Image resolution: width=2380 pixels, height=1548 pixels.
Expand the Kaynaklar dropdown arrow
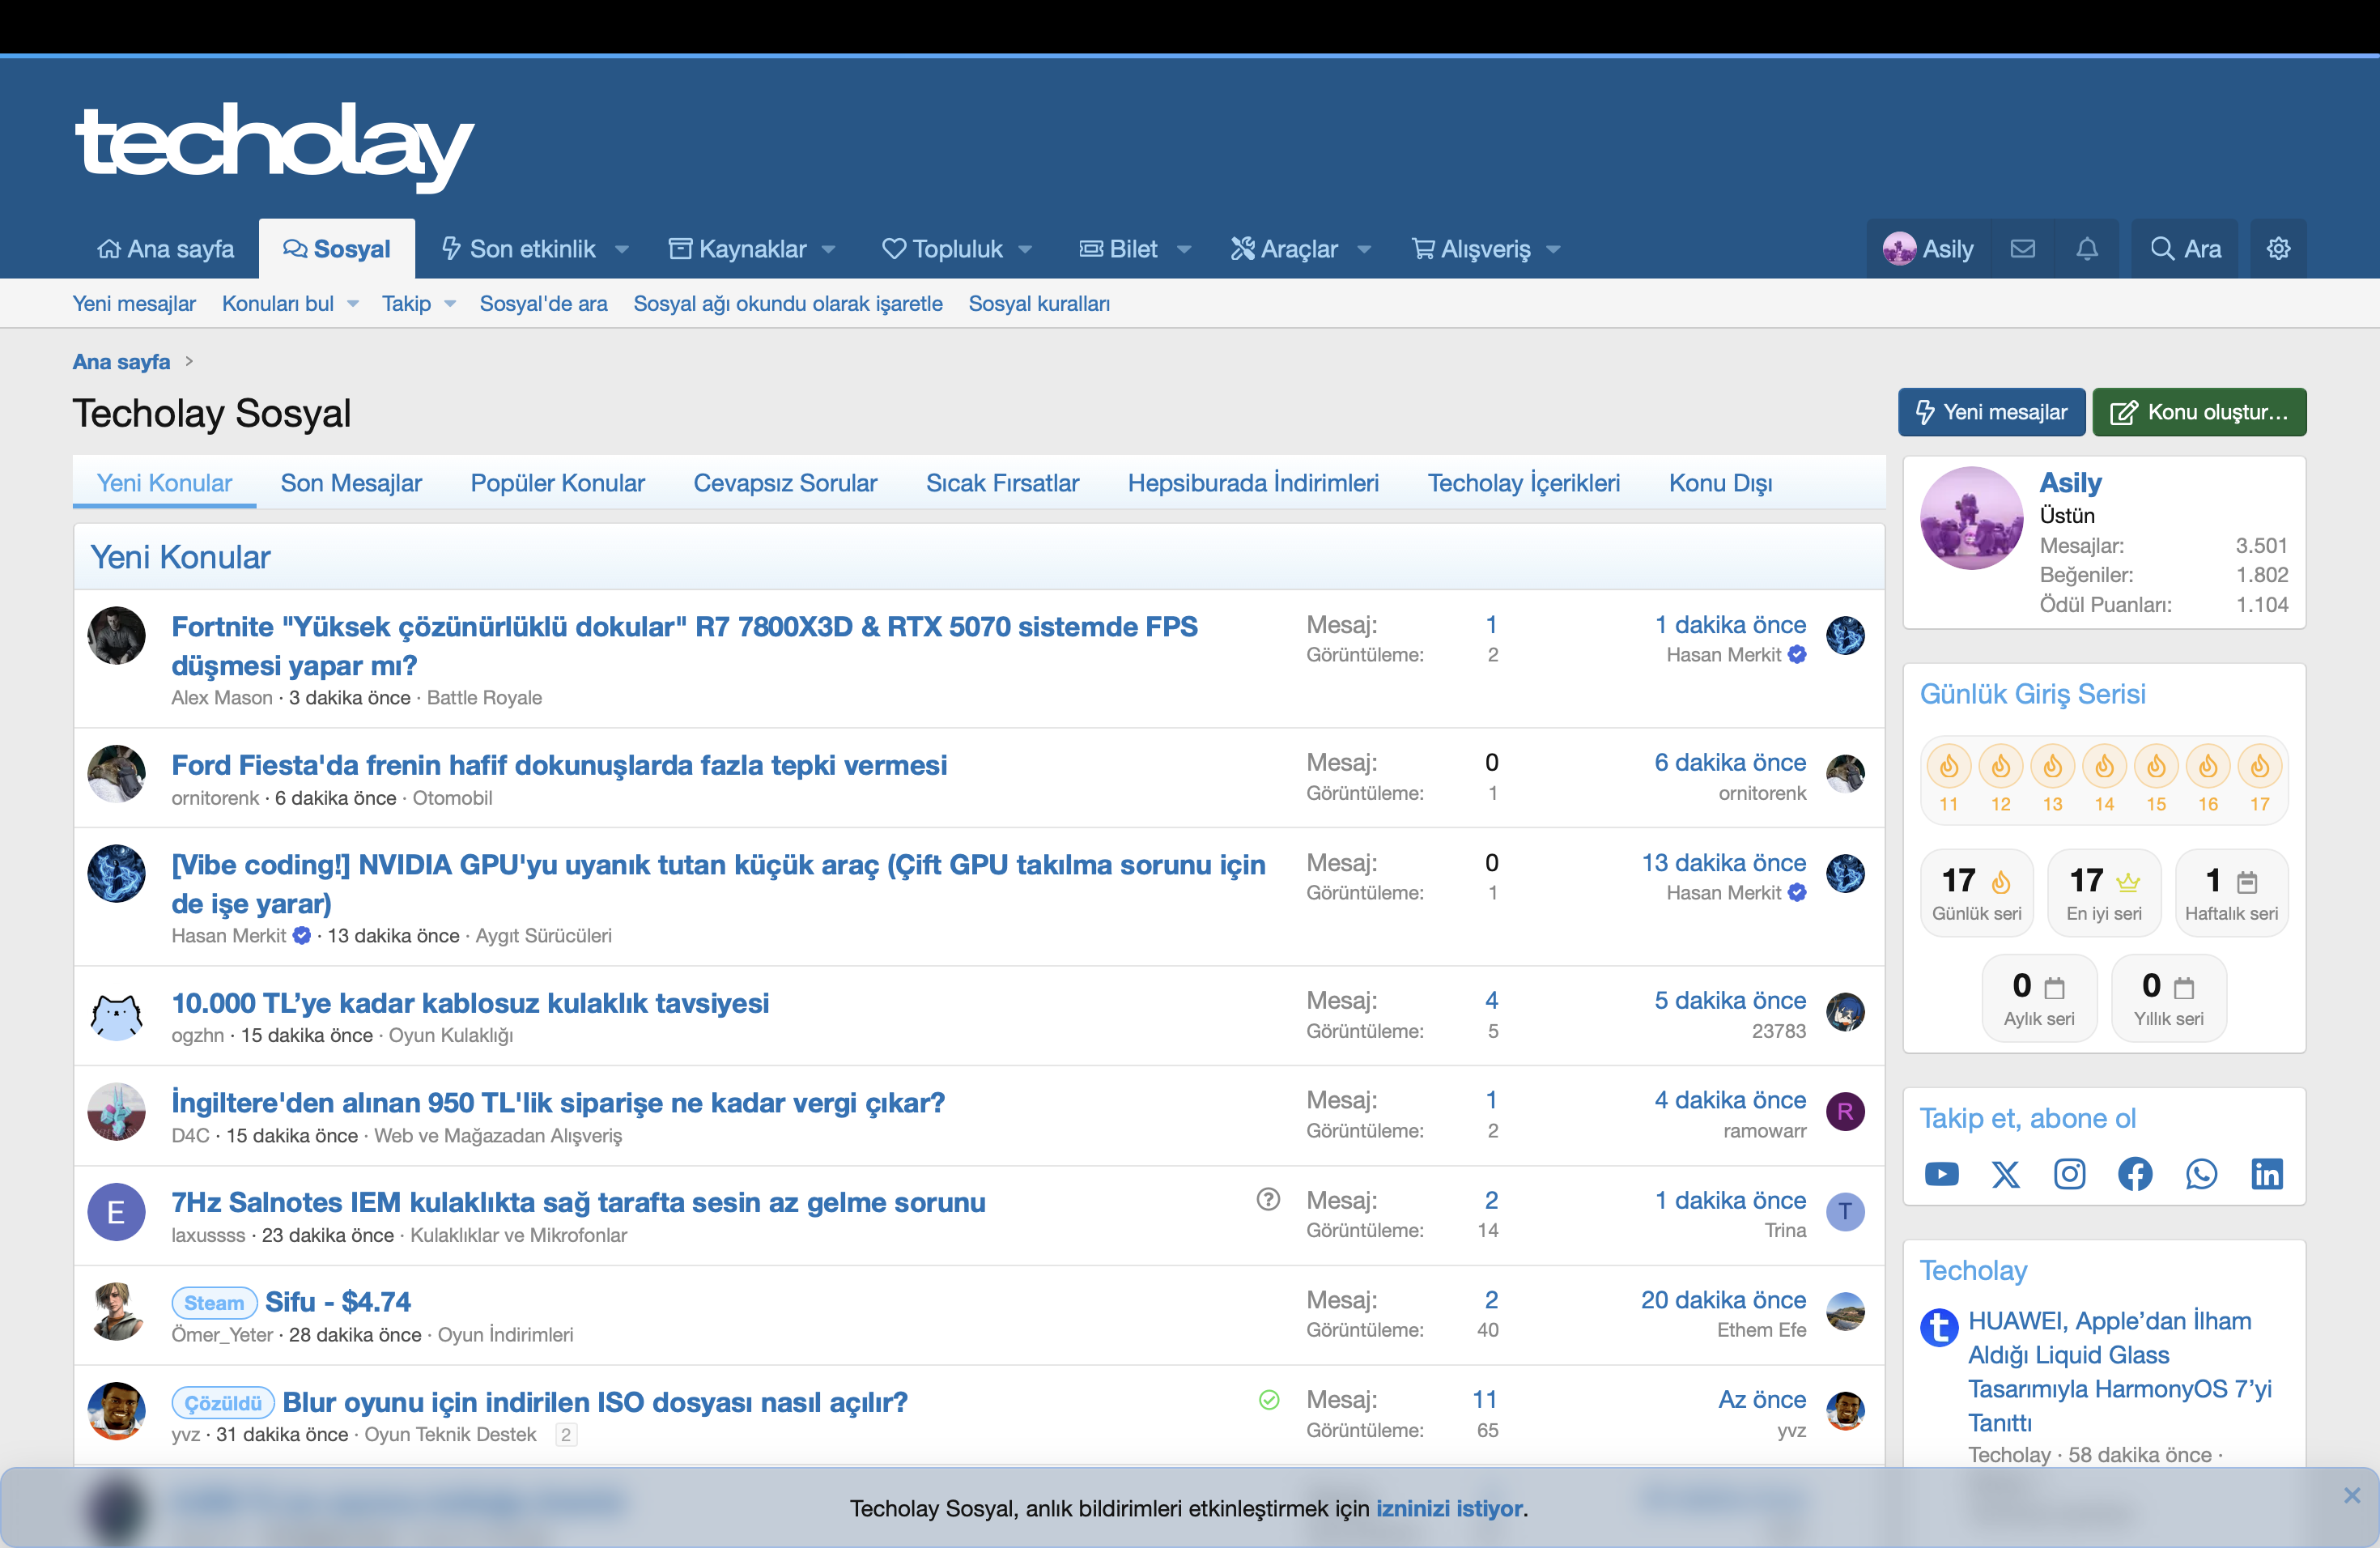click(x=829, y=250)
